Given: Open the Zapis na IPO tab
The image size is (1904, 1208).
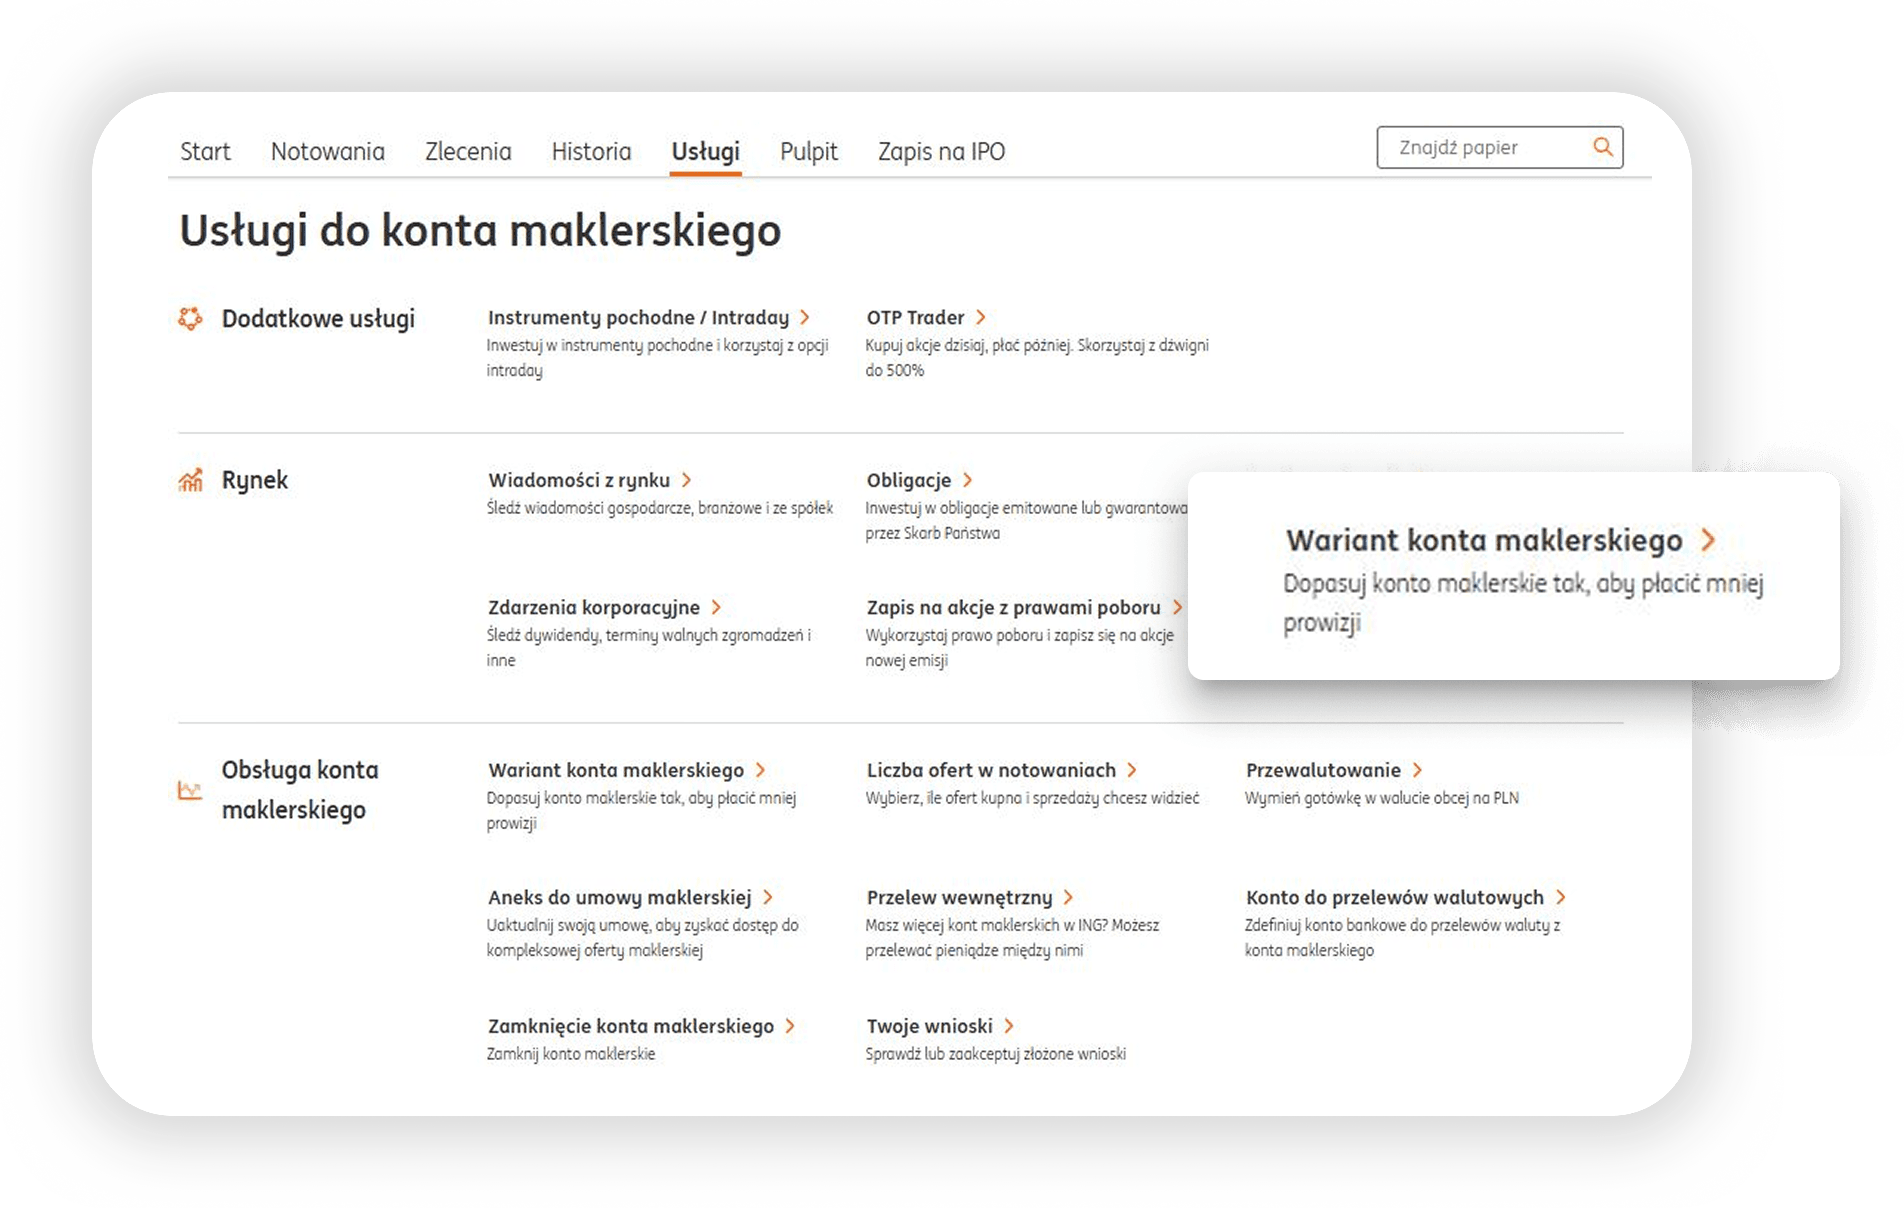Looking at the screenshot, I should click(x=941, y=151).
